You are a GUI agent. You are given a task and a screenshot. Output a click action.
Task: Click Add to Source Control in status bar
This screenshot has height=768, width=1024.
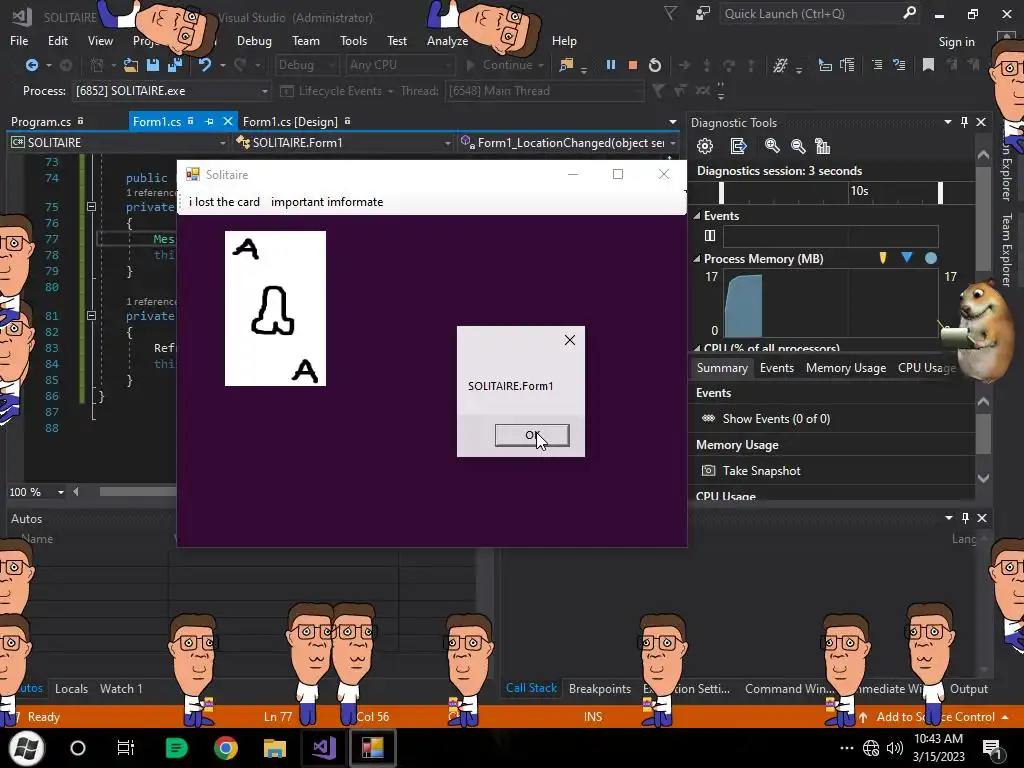pyautogui.click(x=935, y=716)
